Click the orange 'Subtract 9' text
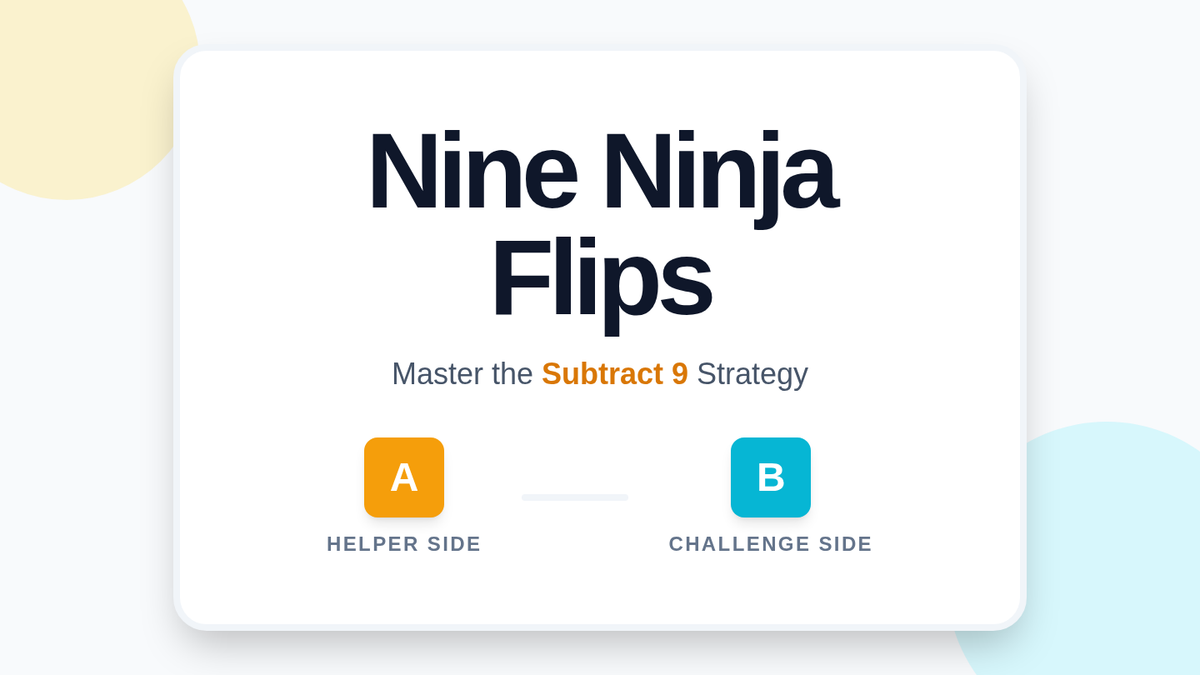Image resolution: width=1200 pixels, height=675 pixels. [x=614, y=374]
